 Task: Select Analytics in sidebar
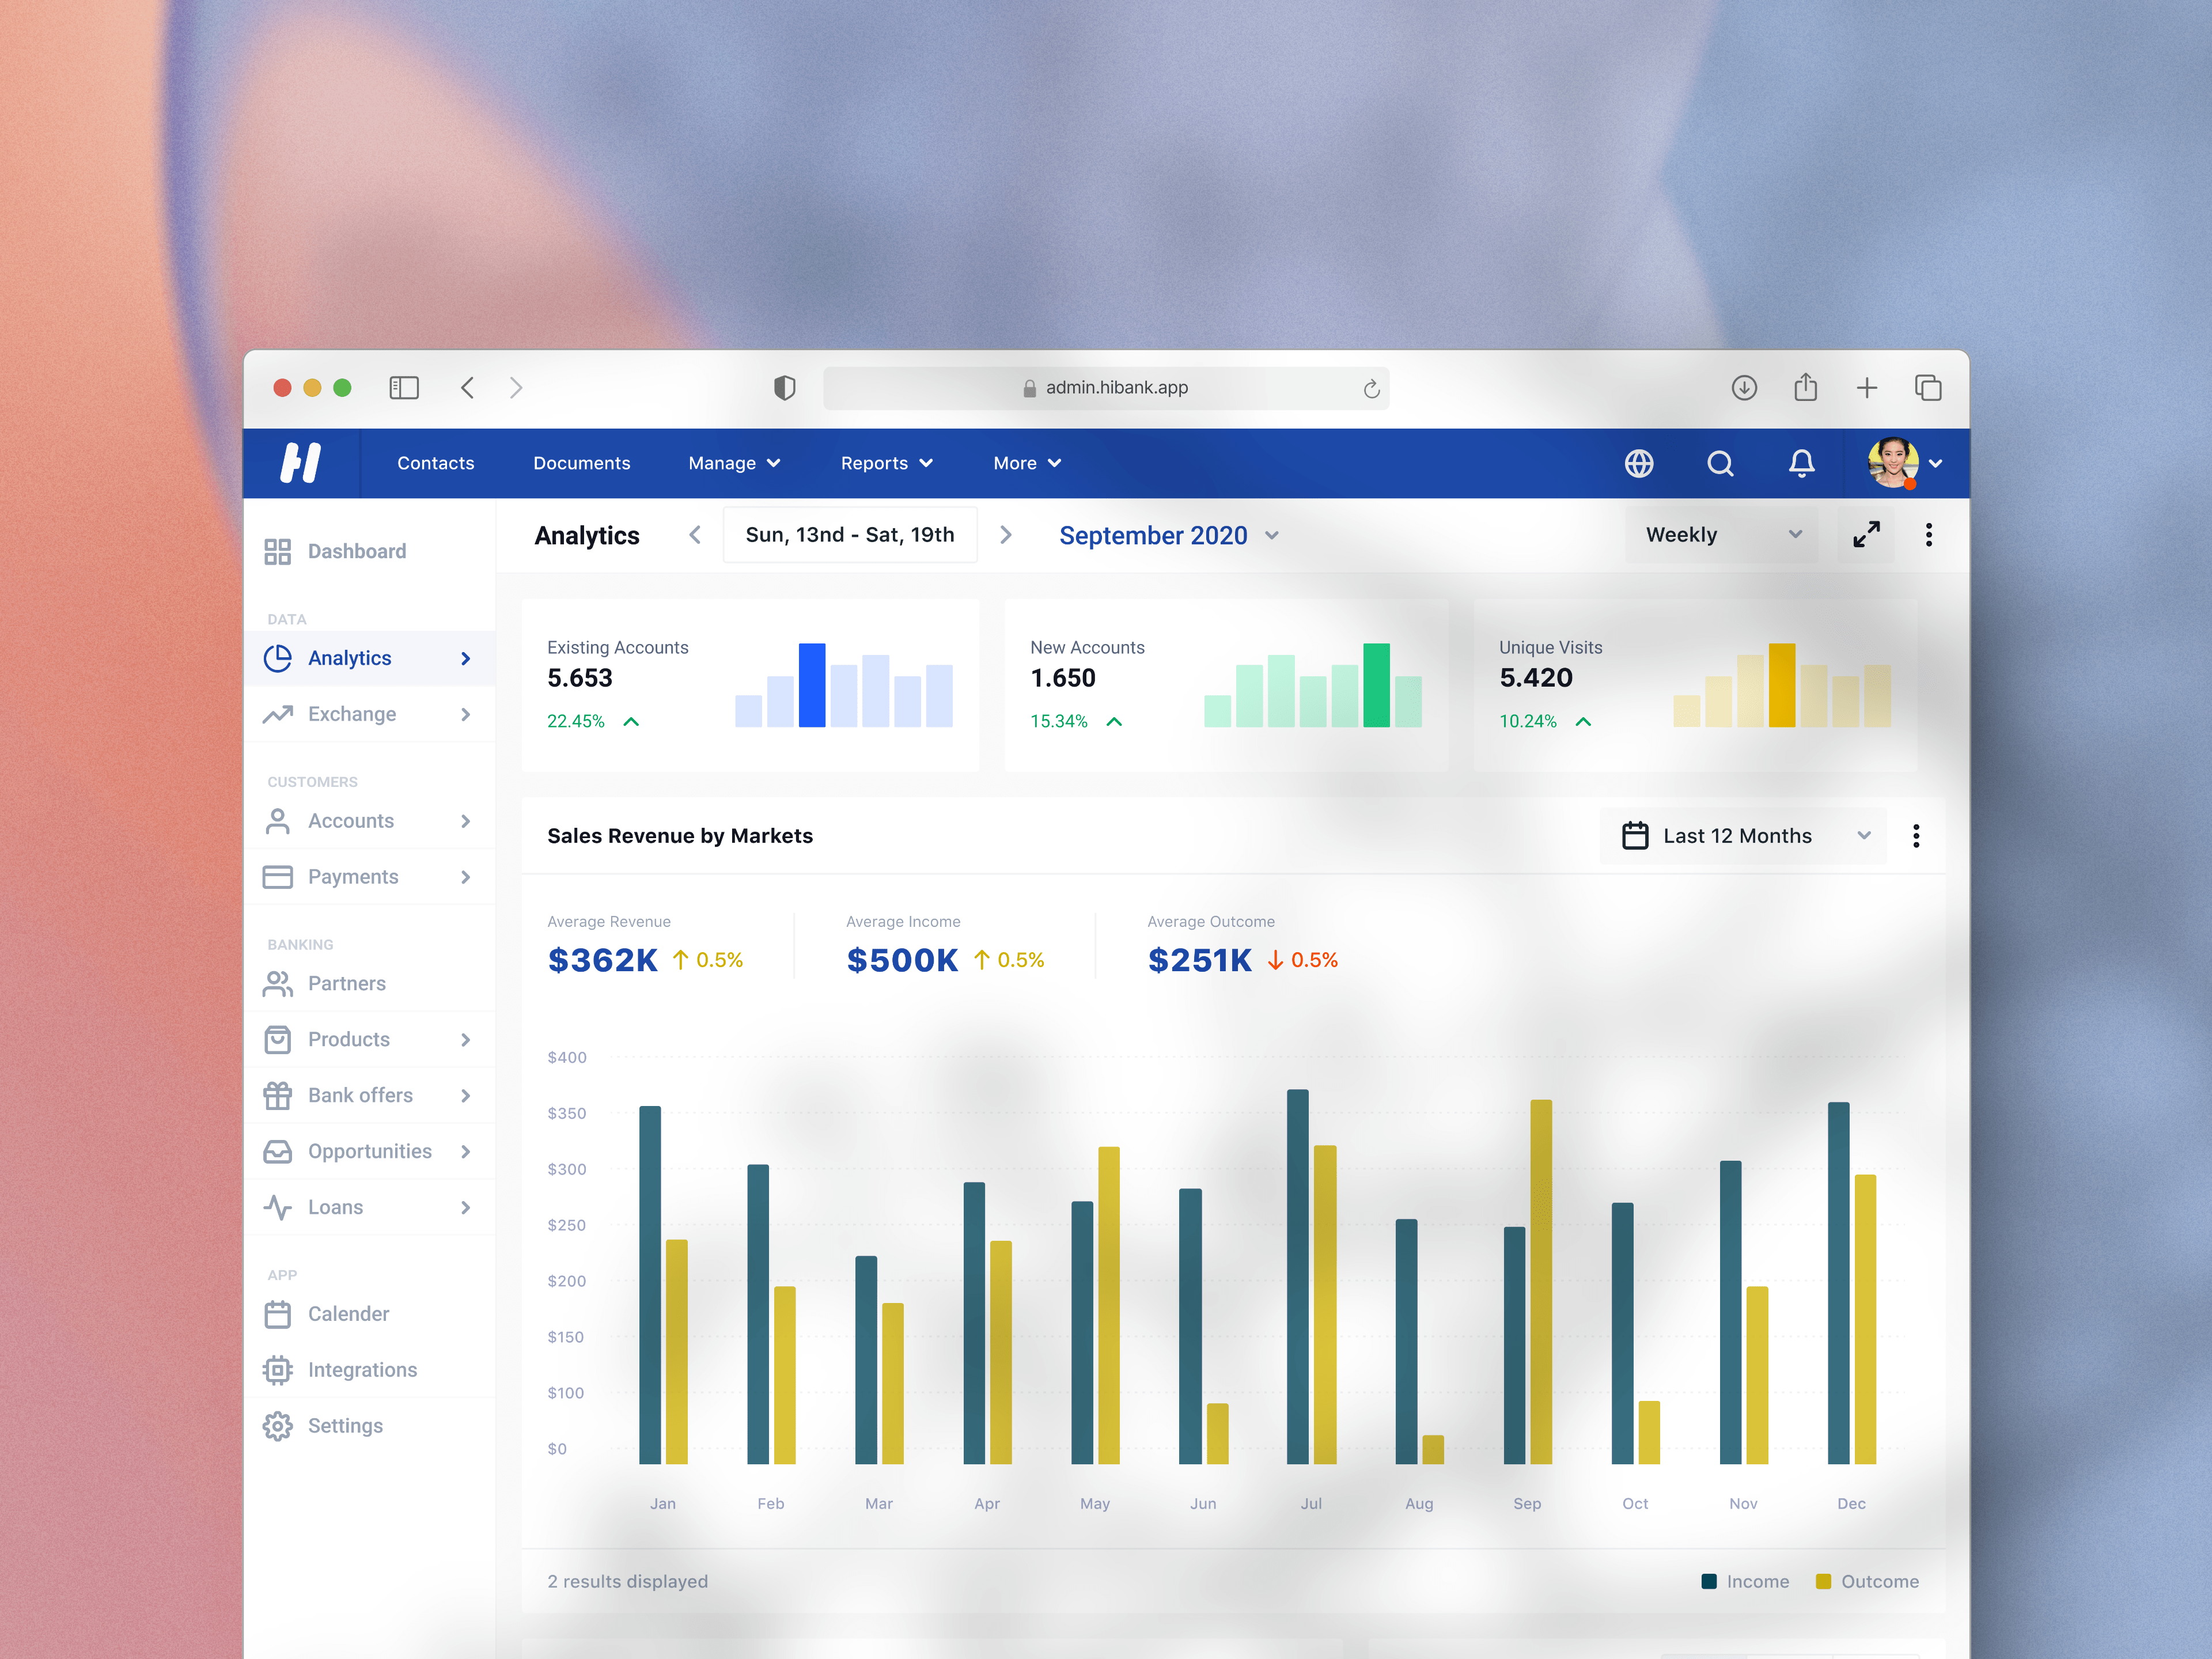tap(370, 658)
